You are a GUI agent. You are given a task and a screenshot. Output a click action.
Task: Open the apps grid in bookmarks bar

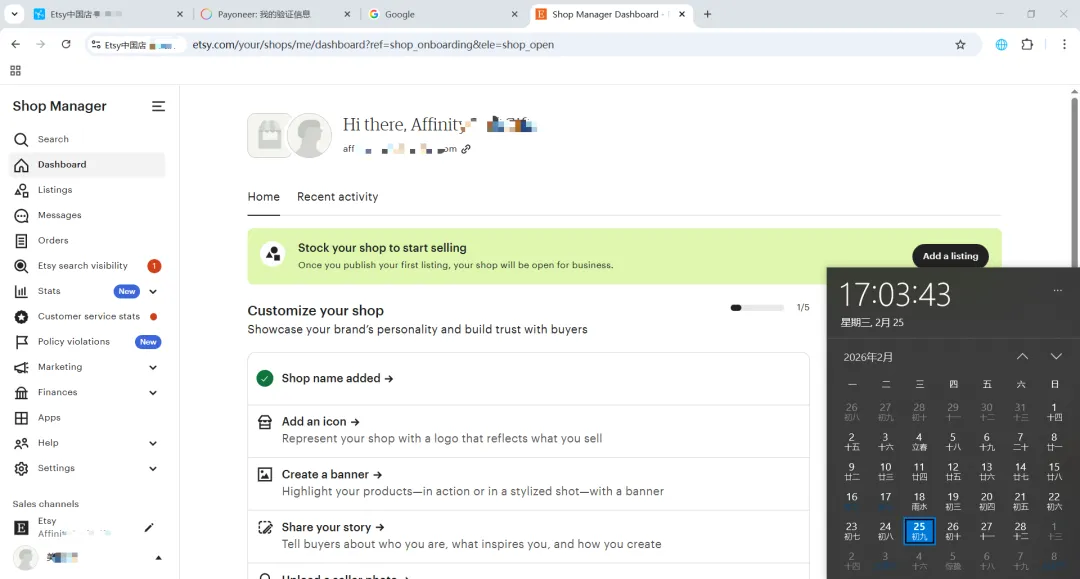tap(15, 70)
